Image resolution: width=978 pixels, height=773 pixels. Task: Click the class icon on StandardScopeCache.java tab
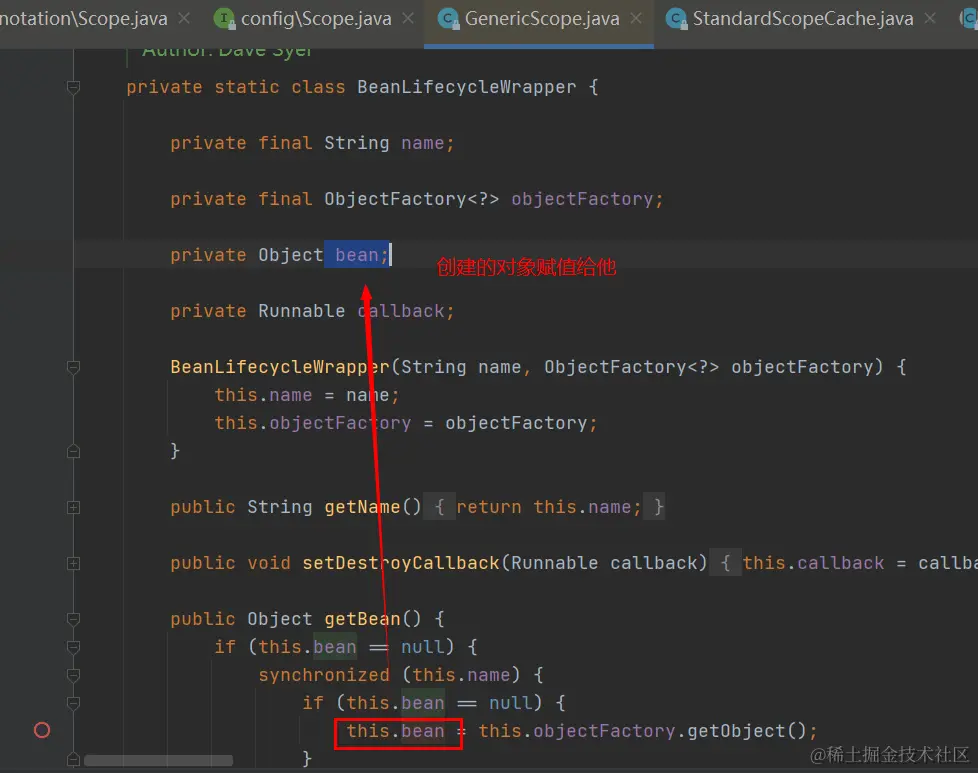(677, 19)
